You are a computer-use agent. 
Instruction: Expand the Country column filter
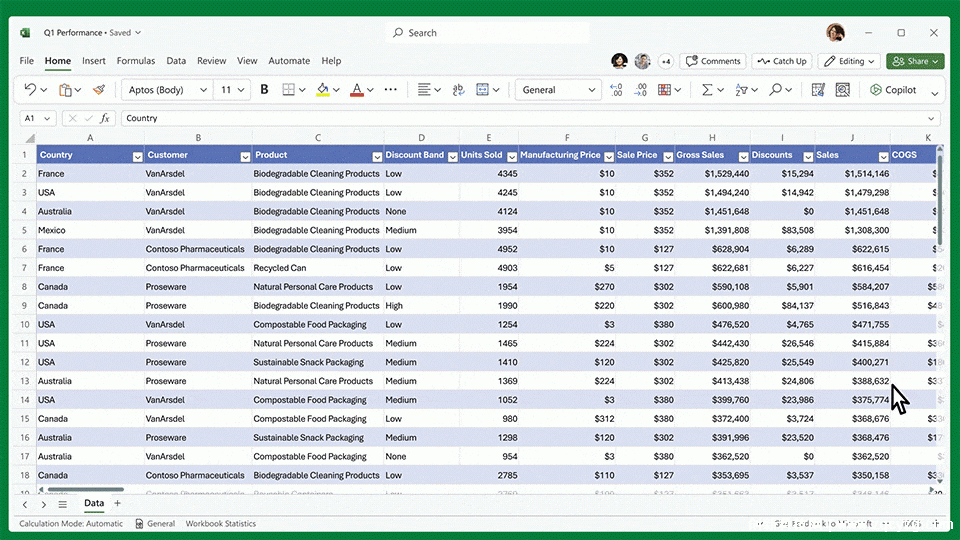pos(138,157)
